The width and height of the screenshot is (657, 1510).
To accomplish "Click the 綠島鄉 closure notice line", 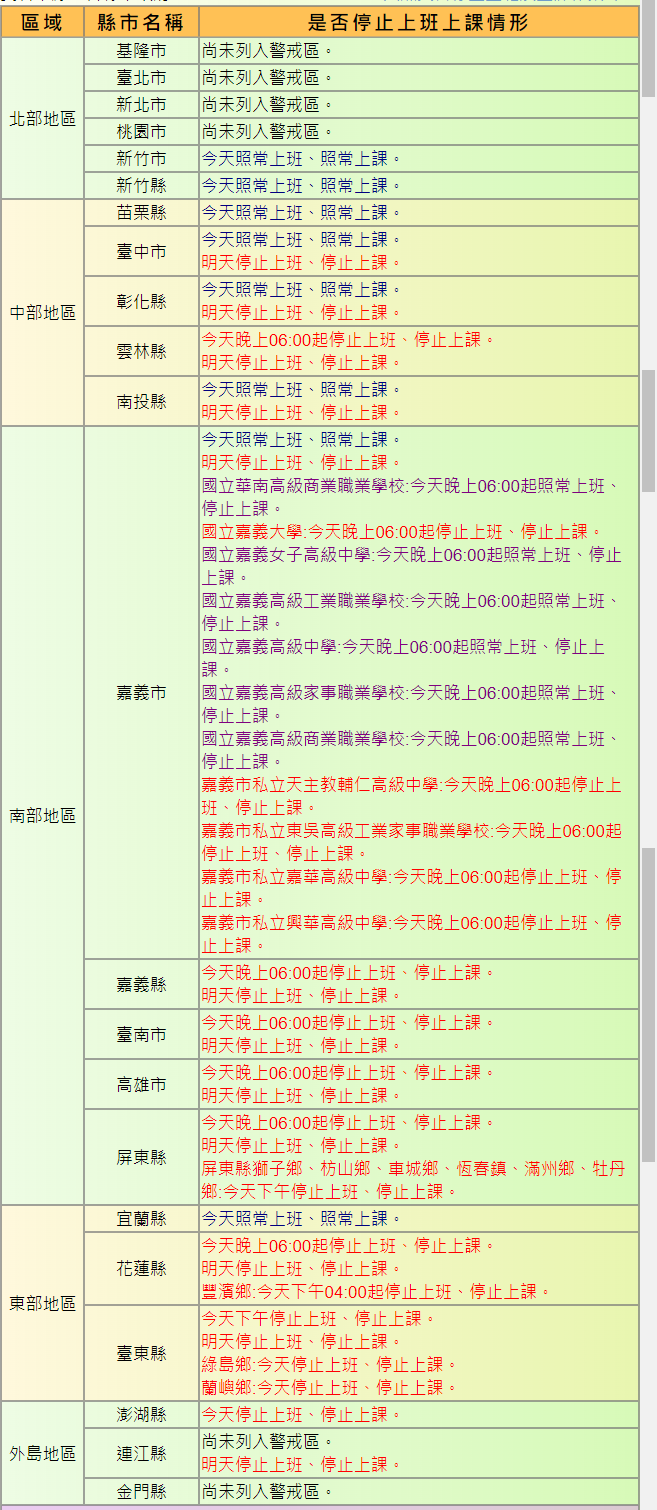I will (x=329, y=1364).
